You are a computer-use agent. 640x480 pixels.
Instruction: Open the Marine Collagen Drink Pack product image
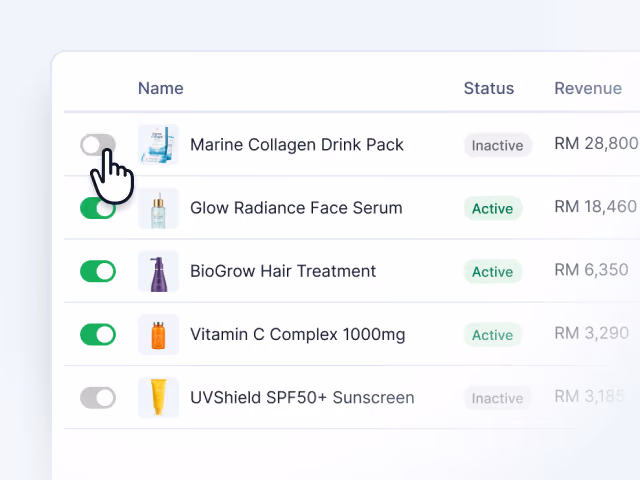pos(158,144)
